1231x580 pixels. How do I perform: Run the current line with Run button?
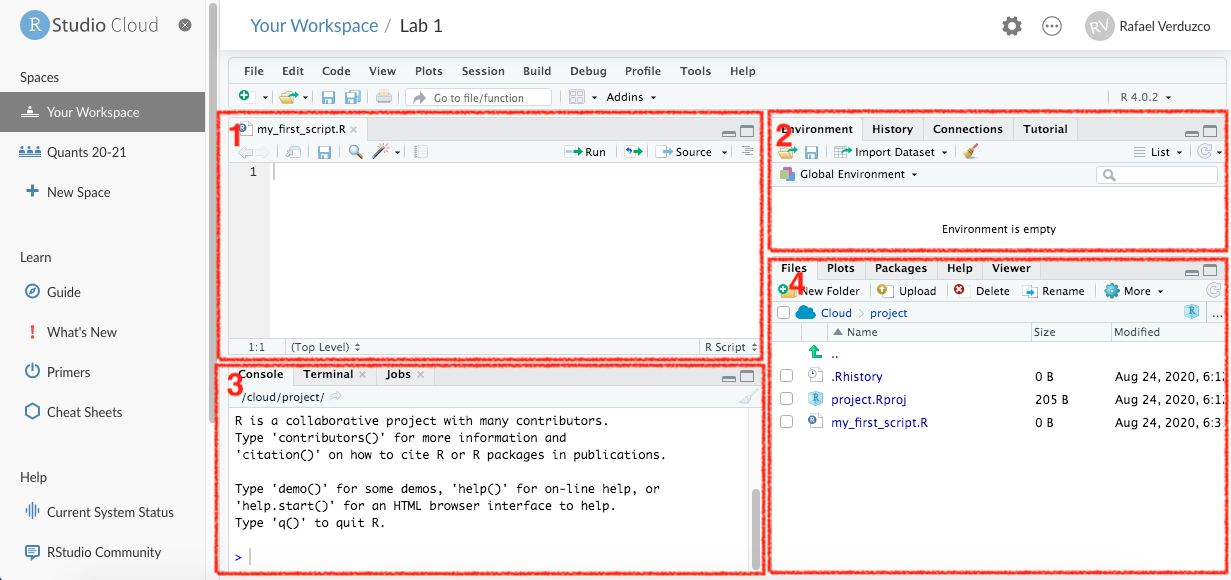tap(586, 152)
